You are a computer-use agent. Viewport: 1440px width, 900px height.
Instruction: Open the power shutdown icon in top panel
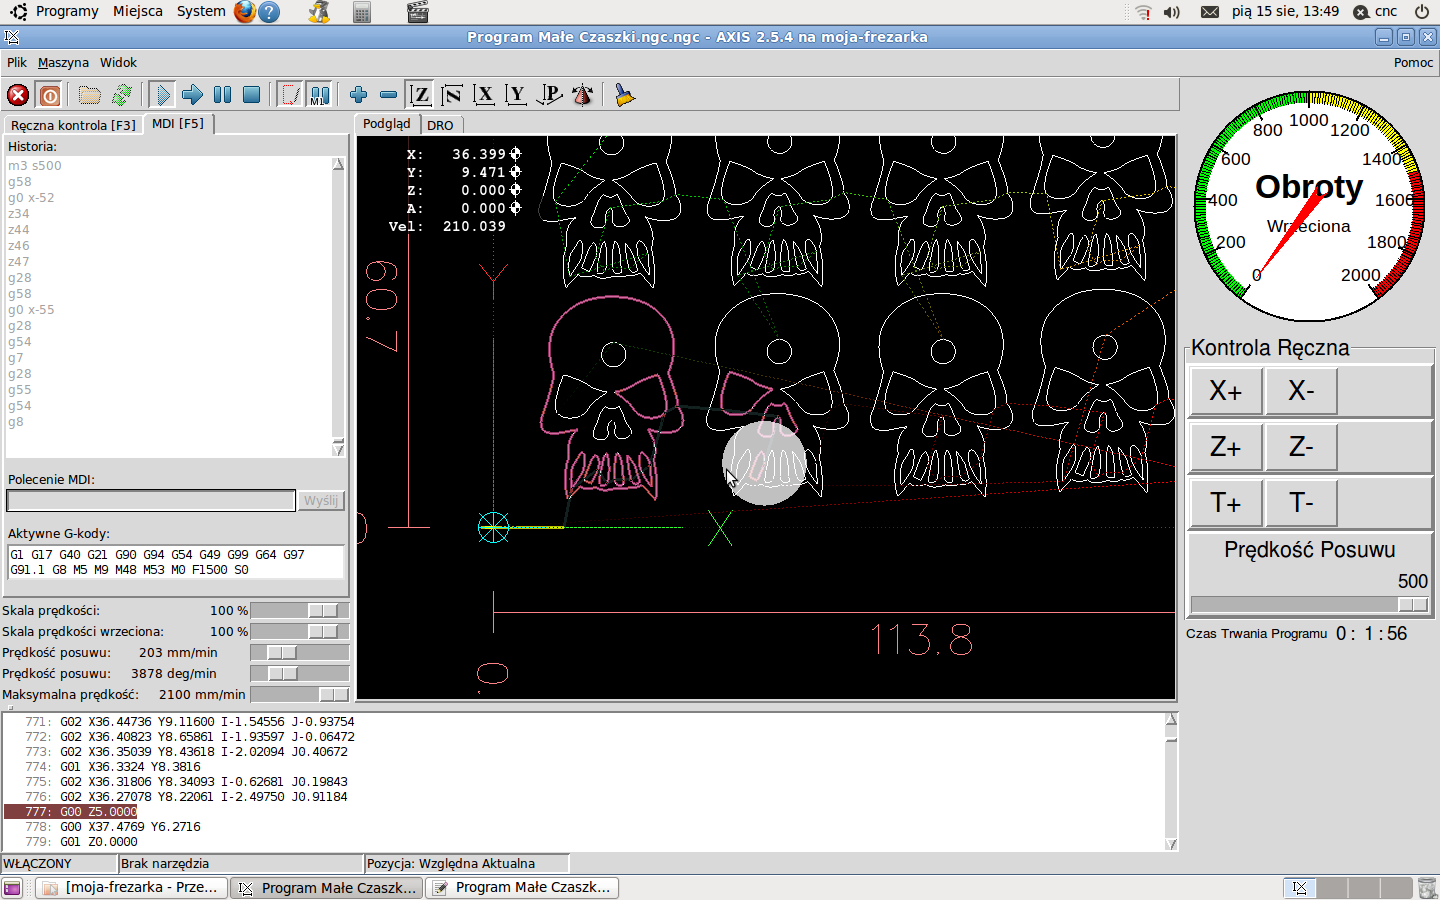pyautogui.click(x=1422, y=12)
